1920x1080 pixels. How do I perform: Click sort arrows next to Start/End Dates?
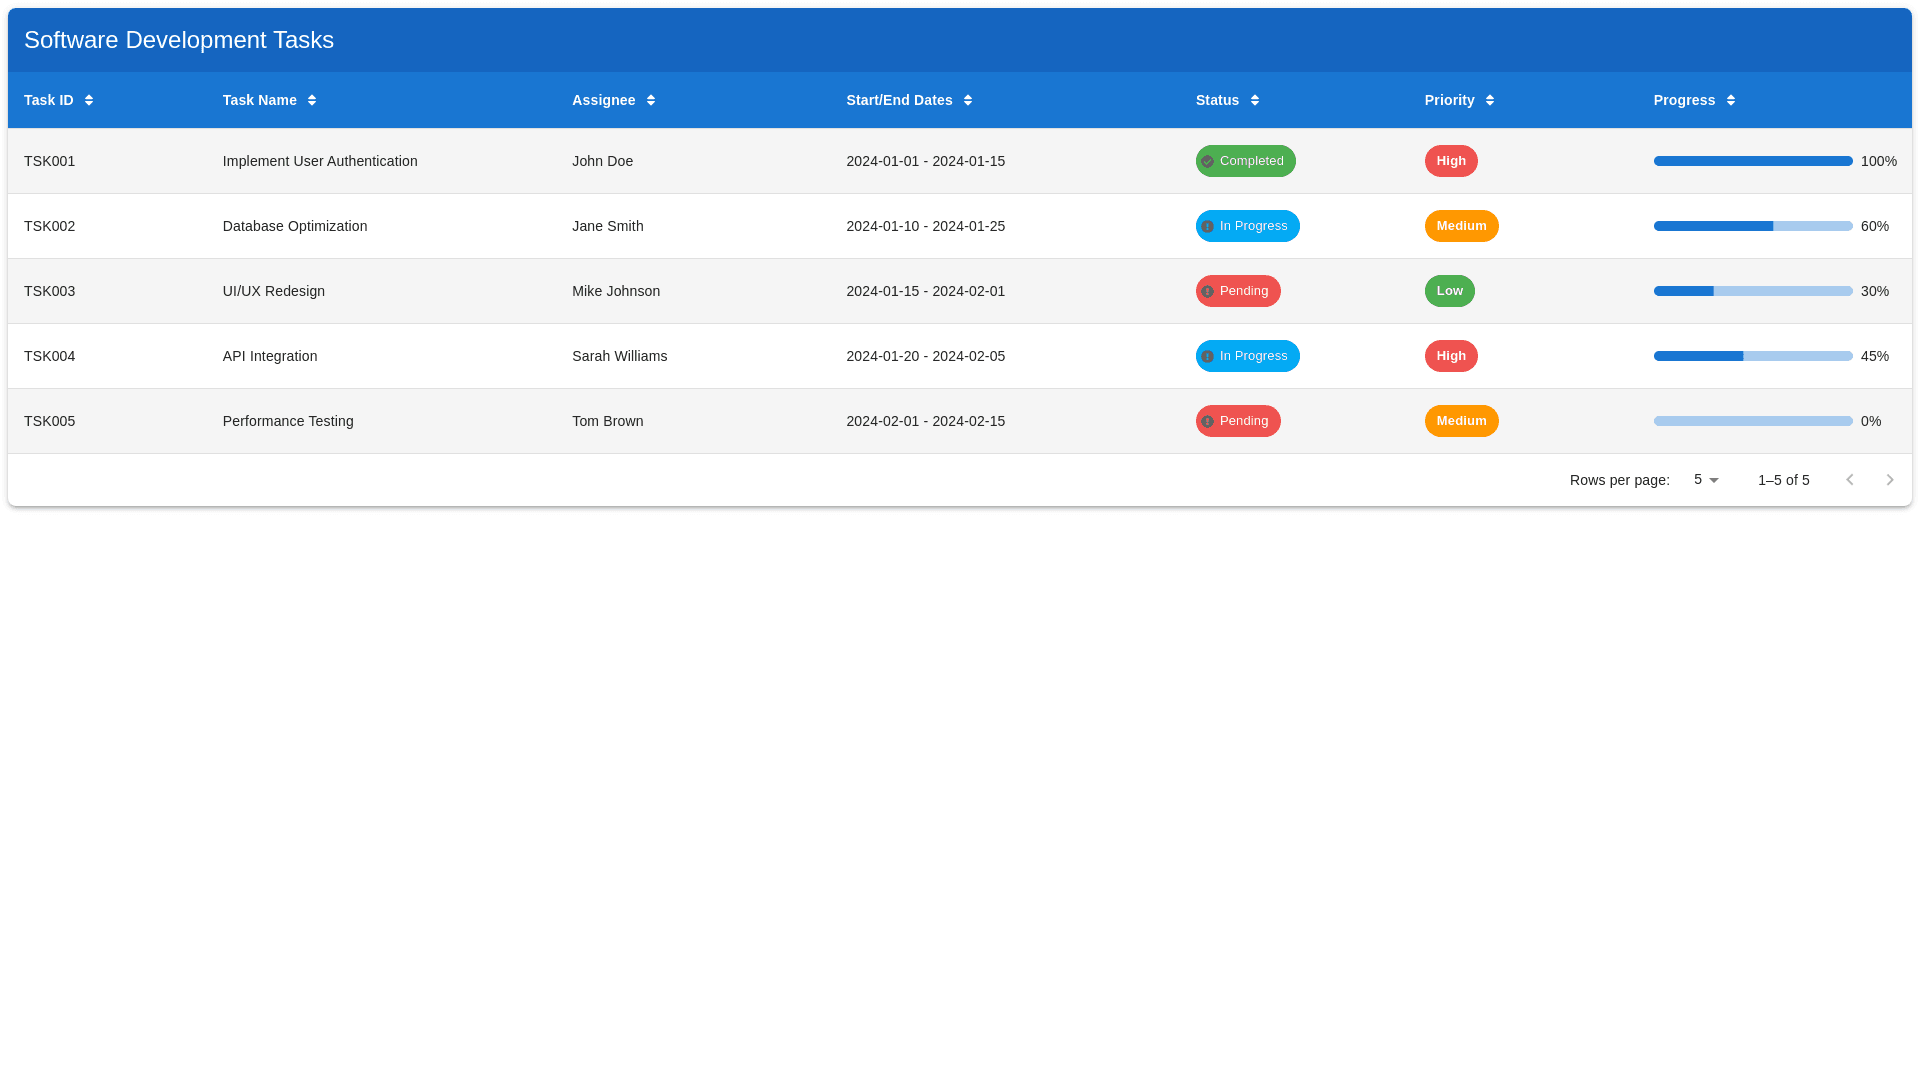tap(968, 100)
